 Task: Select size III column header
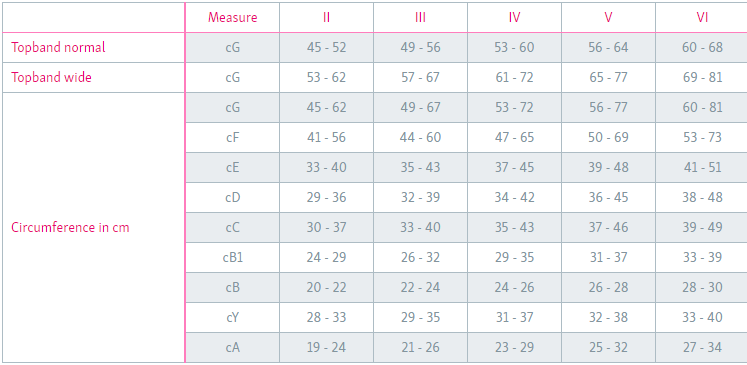pos(420,18)
